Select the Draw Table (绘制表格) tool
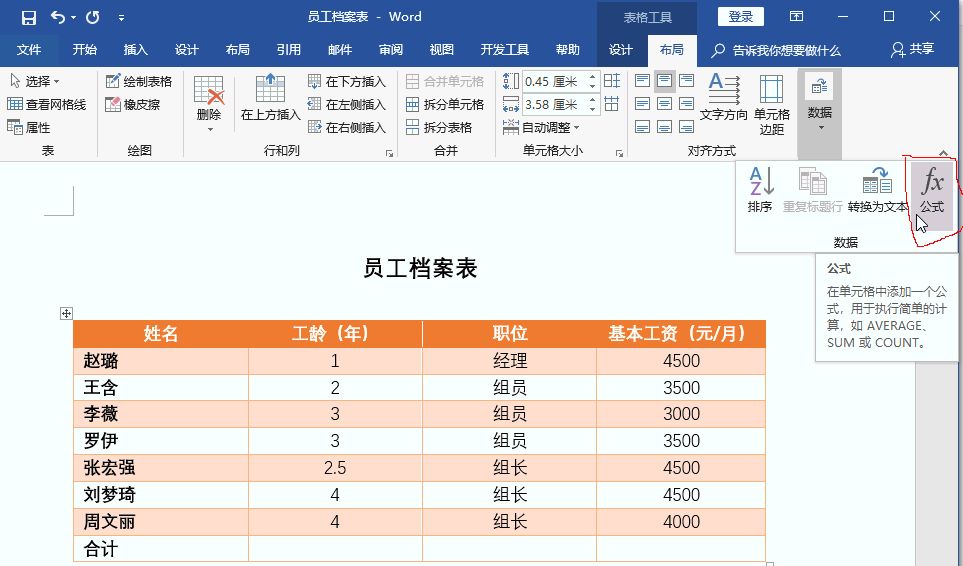 (x=139, y=81)
